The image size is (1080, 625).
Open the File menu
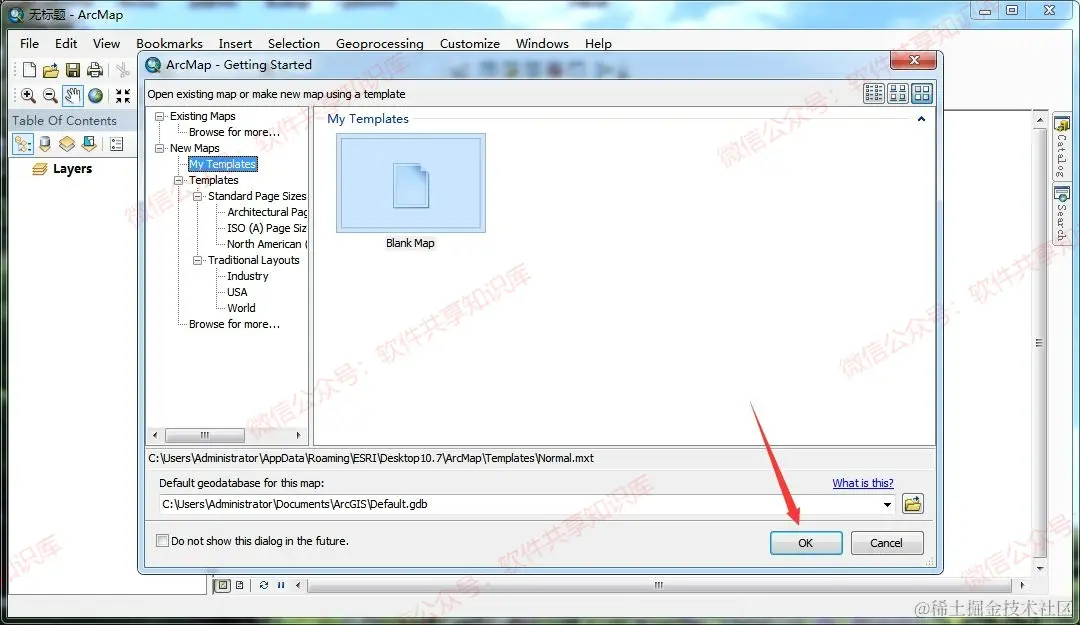coord(30,43)
